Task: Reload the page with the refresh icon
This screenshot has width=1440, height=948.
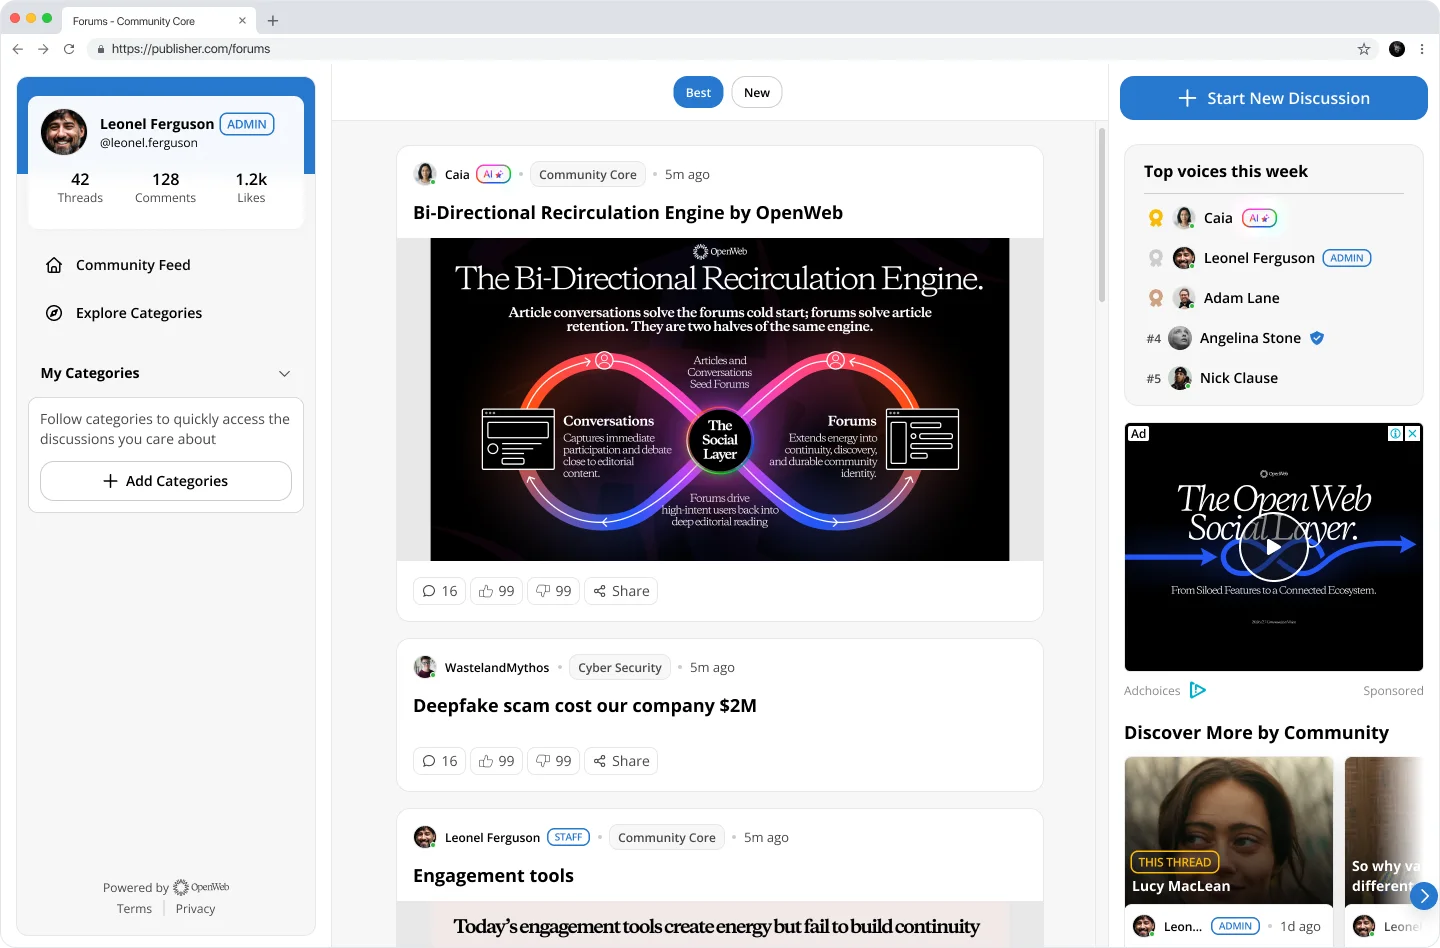Action: point(69,49)
